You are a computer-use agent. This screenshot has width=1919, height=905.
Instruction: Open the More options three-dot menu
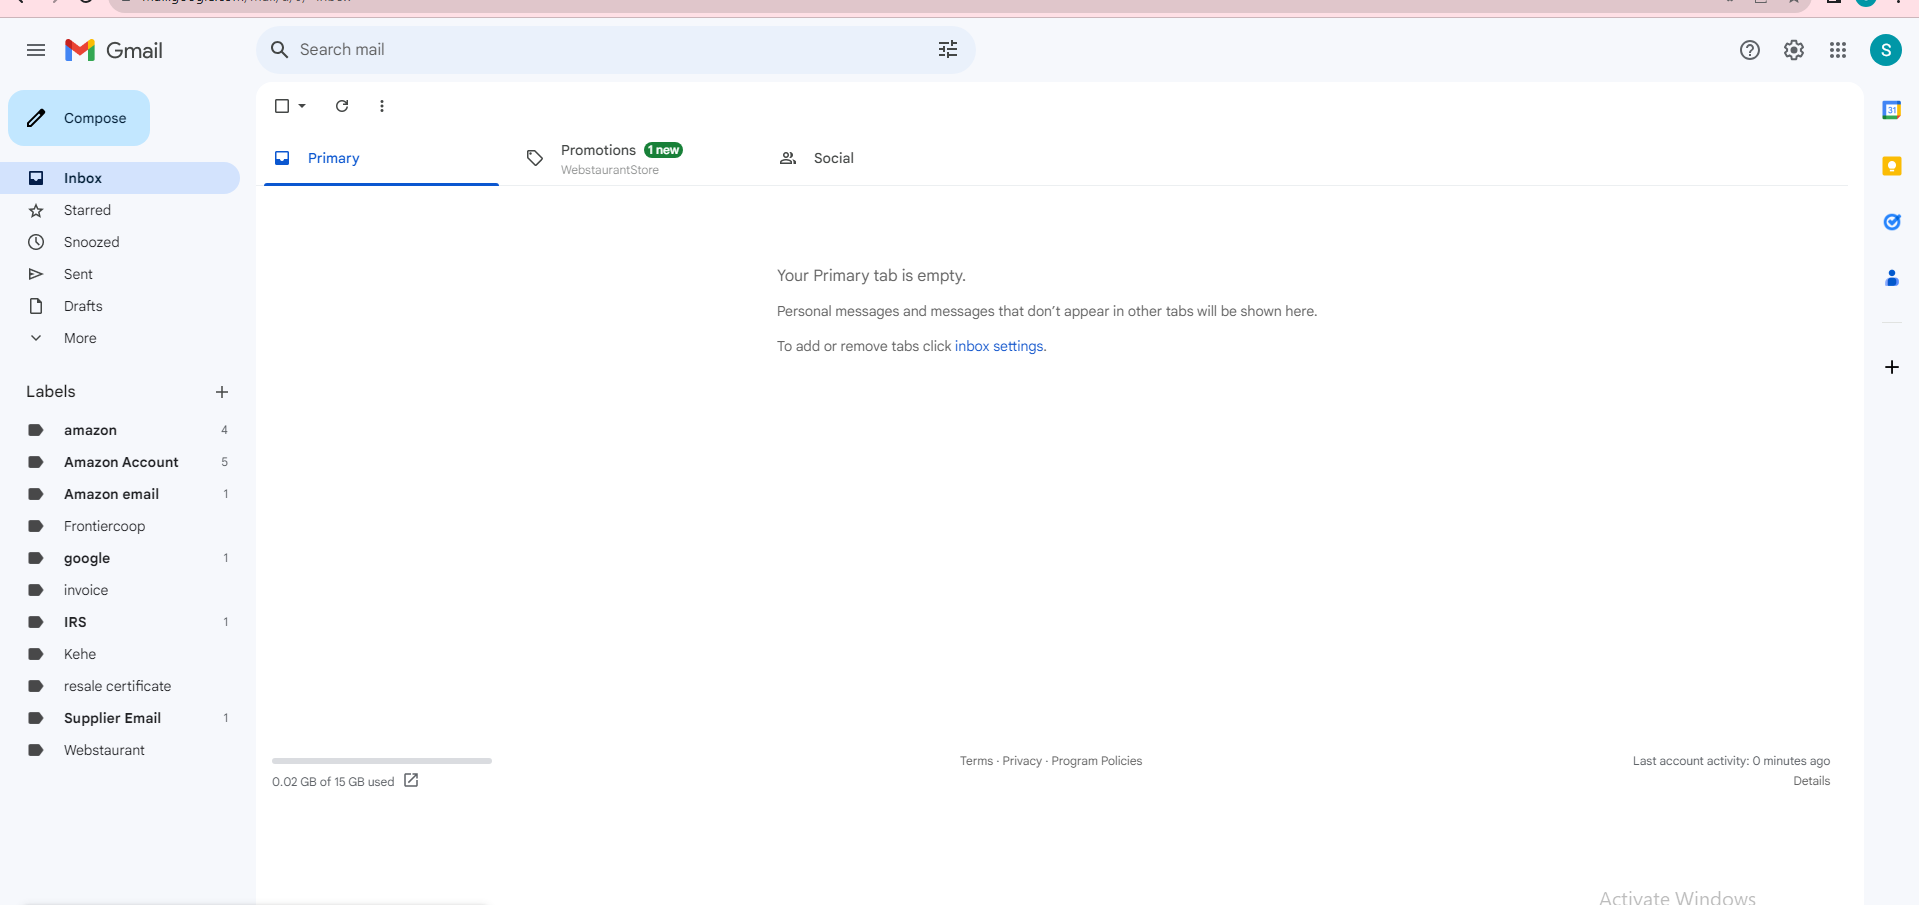click(382, 106)
